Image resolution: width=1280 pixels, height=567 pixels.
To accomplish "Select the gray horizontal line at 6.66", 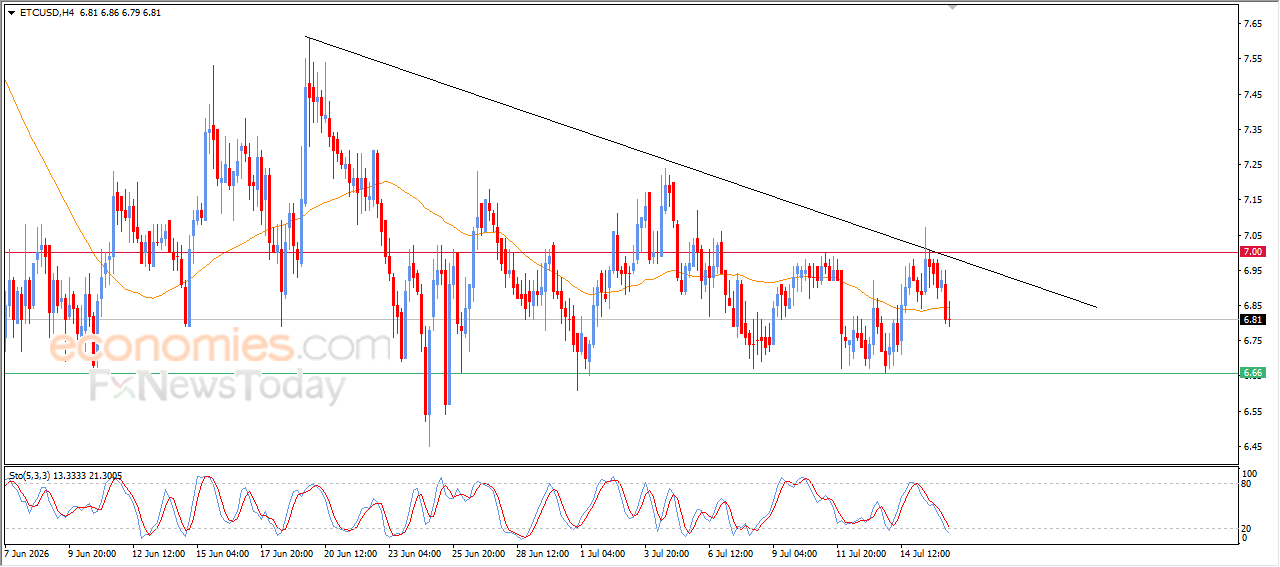I will point(620,373).
